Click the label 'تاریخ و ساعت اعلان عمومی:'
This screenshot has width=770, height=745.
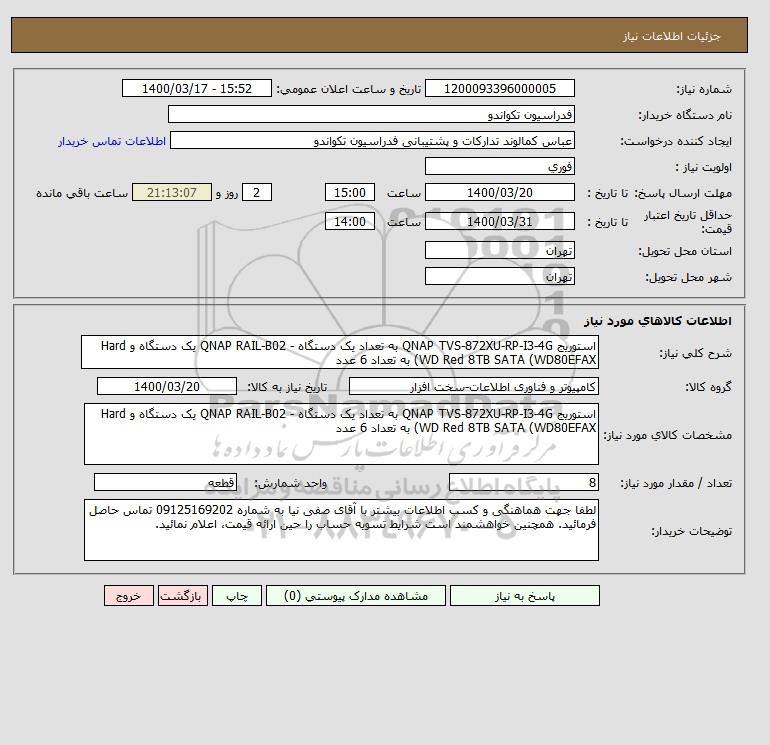click(x=349, y=89)
